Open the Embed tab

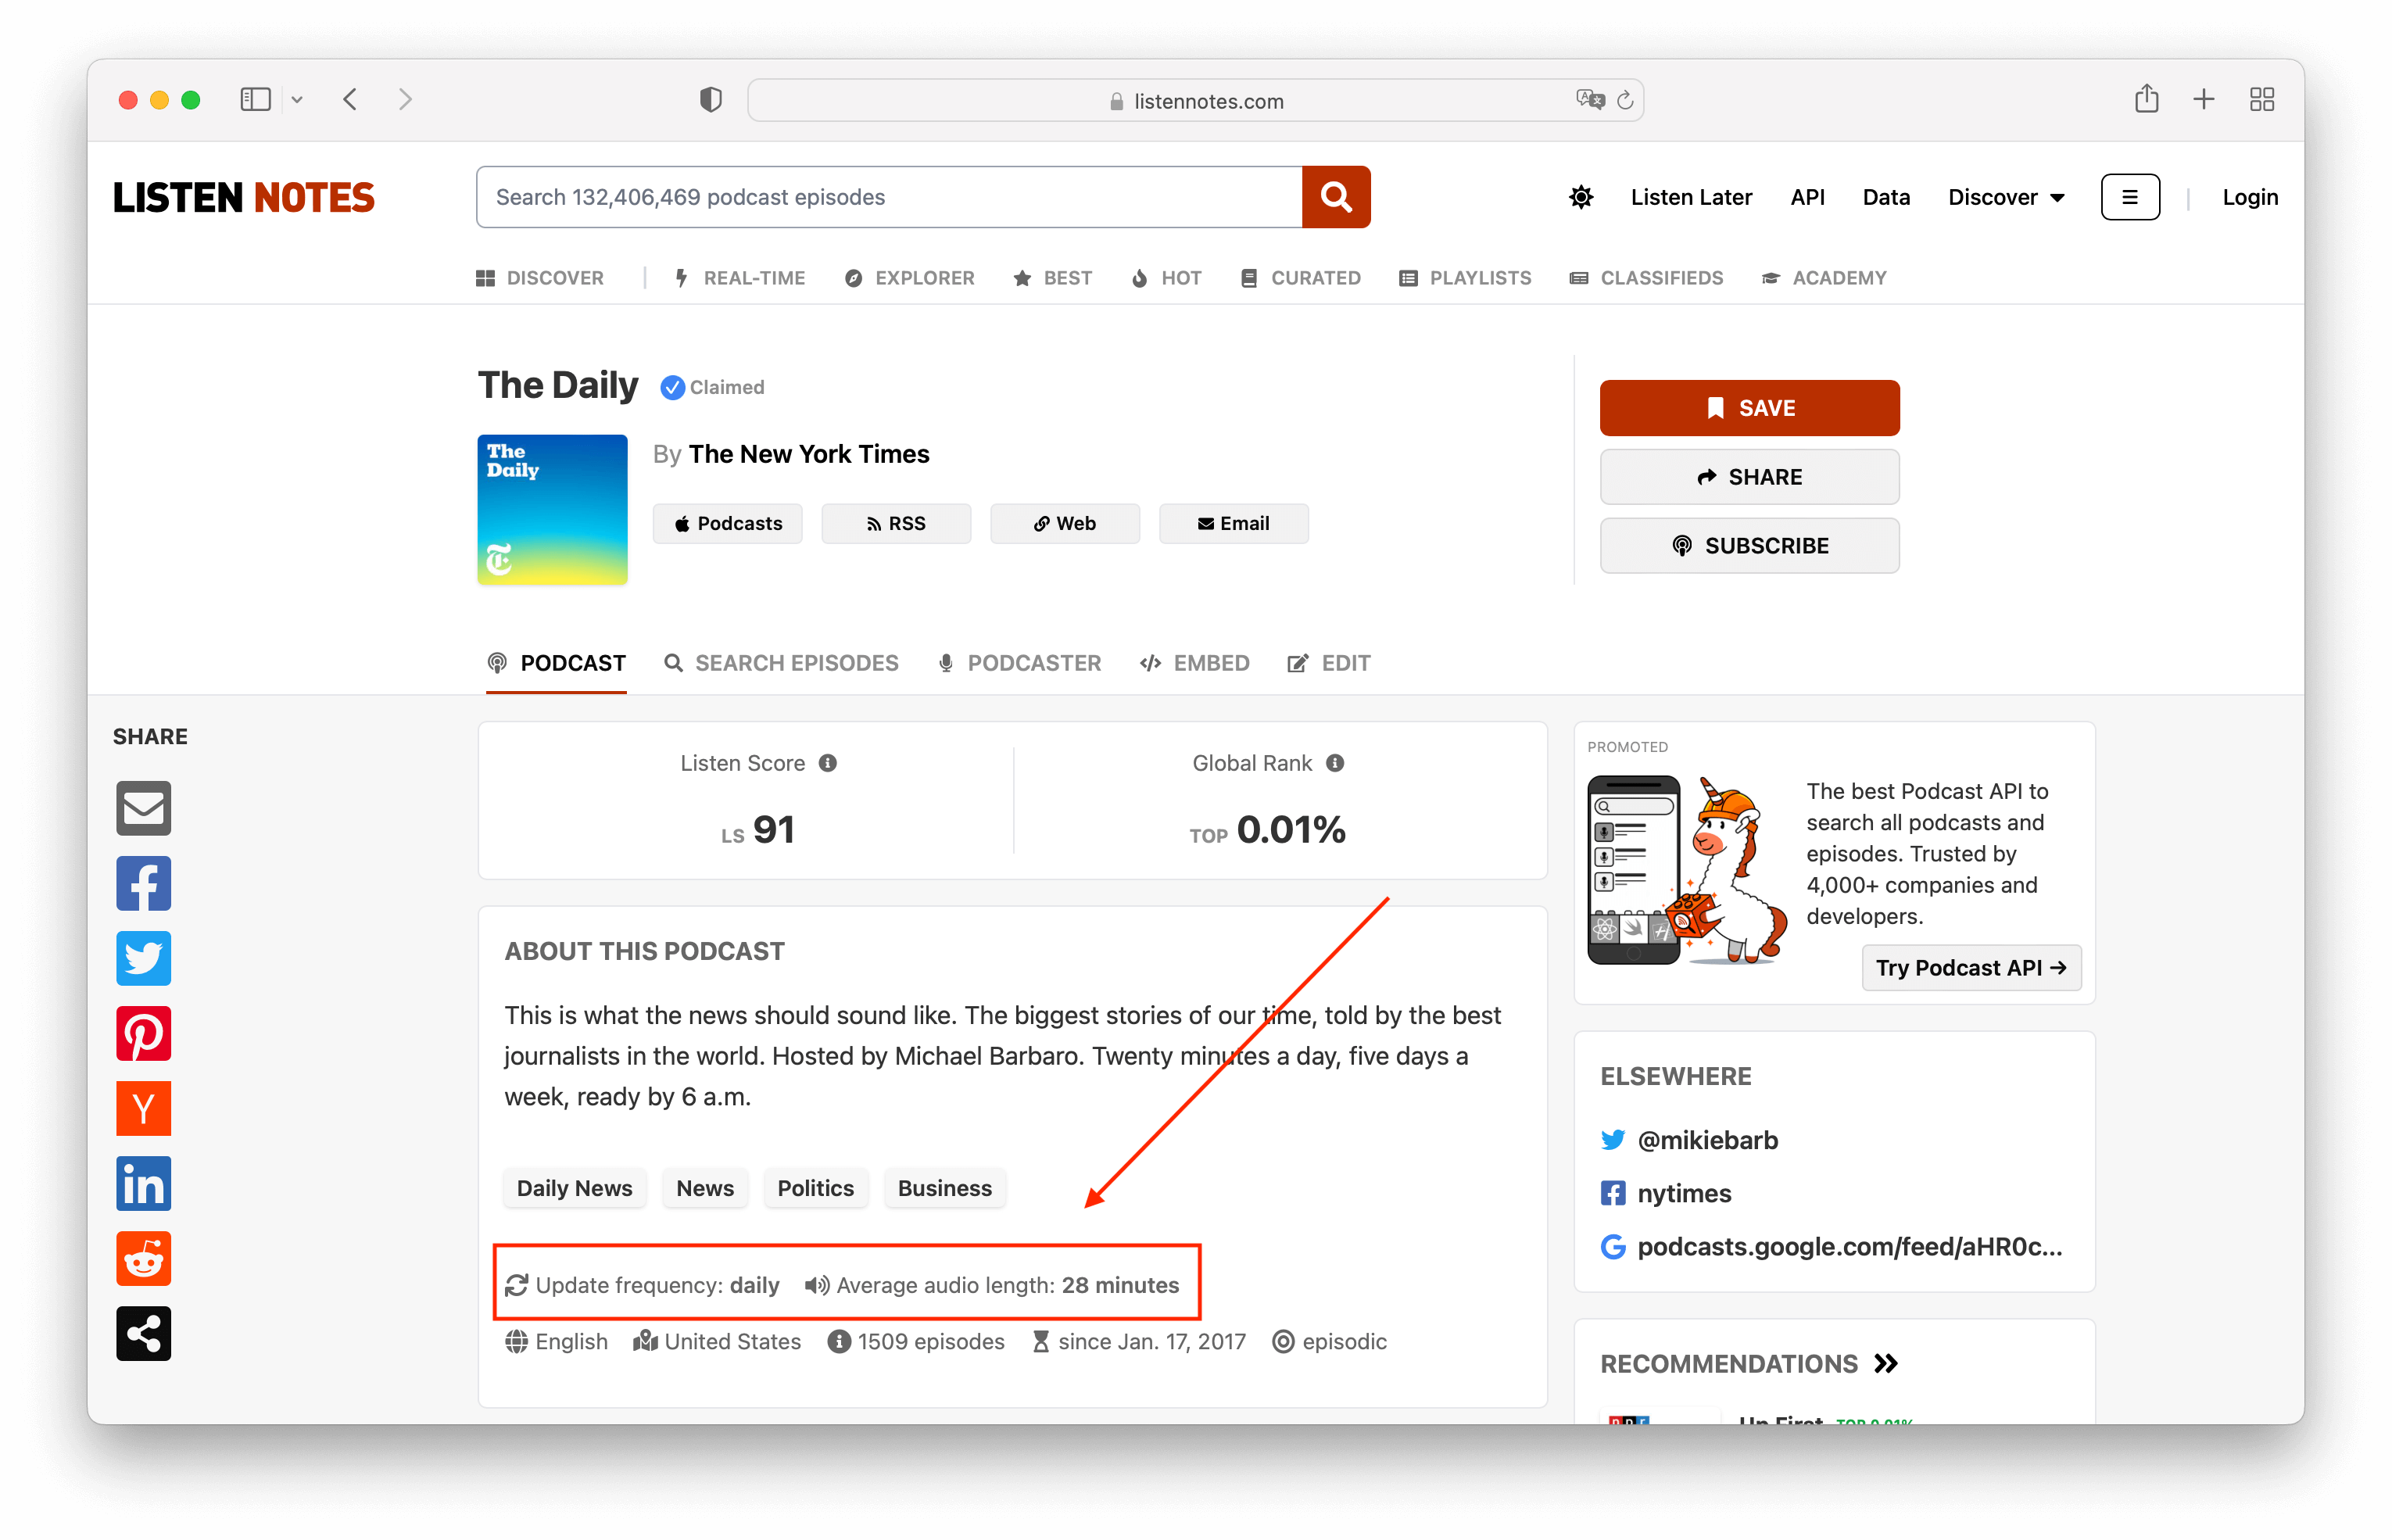(x=1194, y=663)
